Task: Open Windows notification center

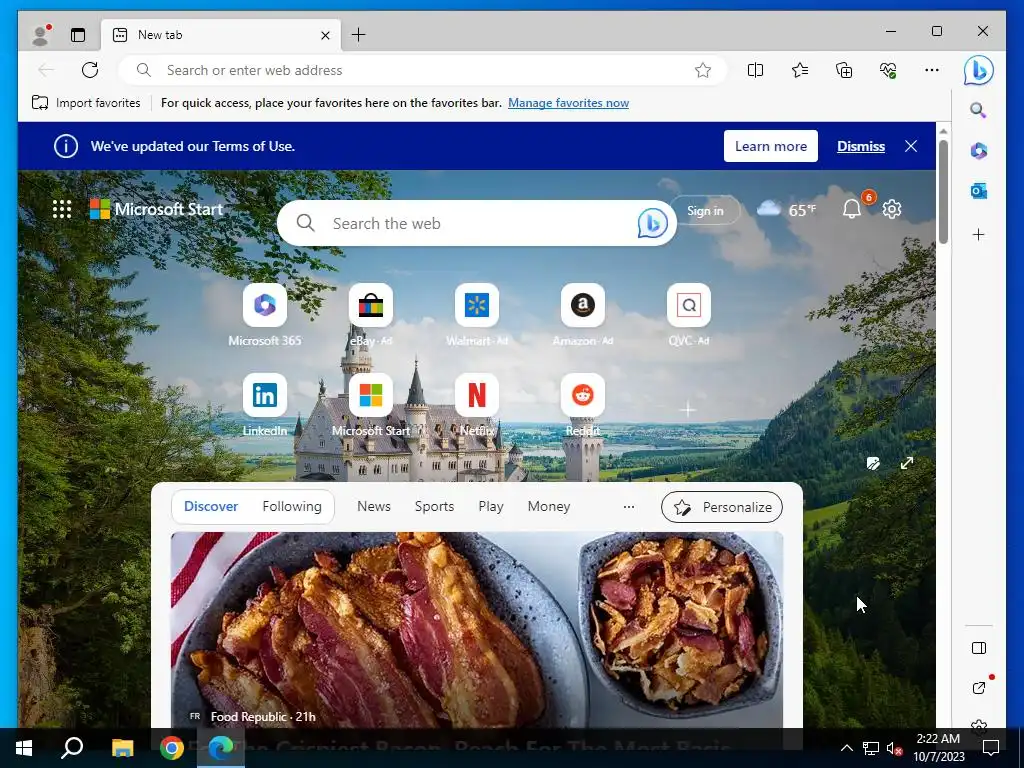Action: point(991,748)
